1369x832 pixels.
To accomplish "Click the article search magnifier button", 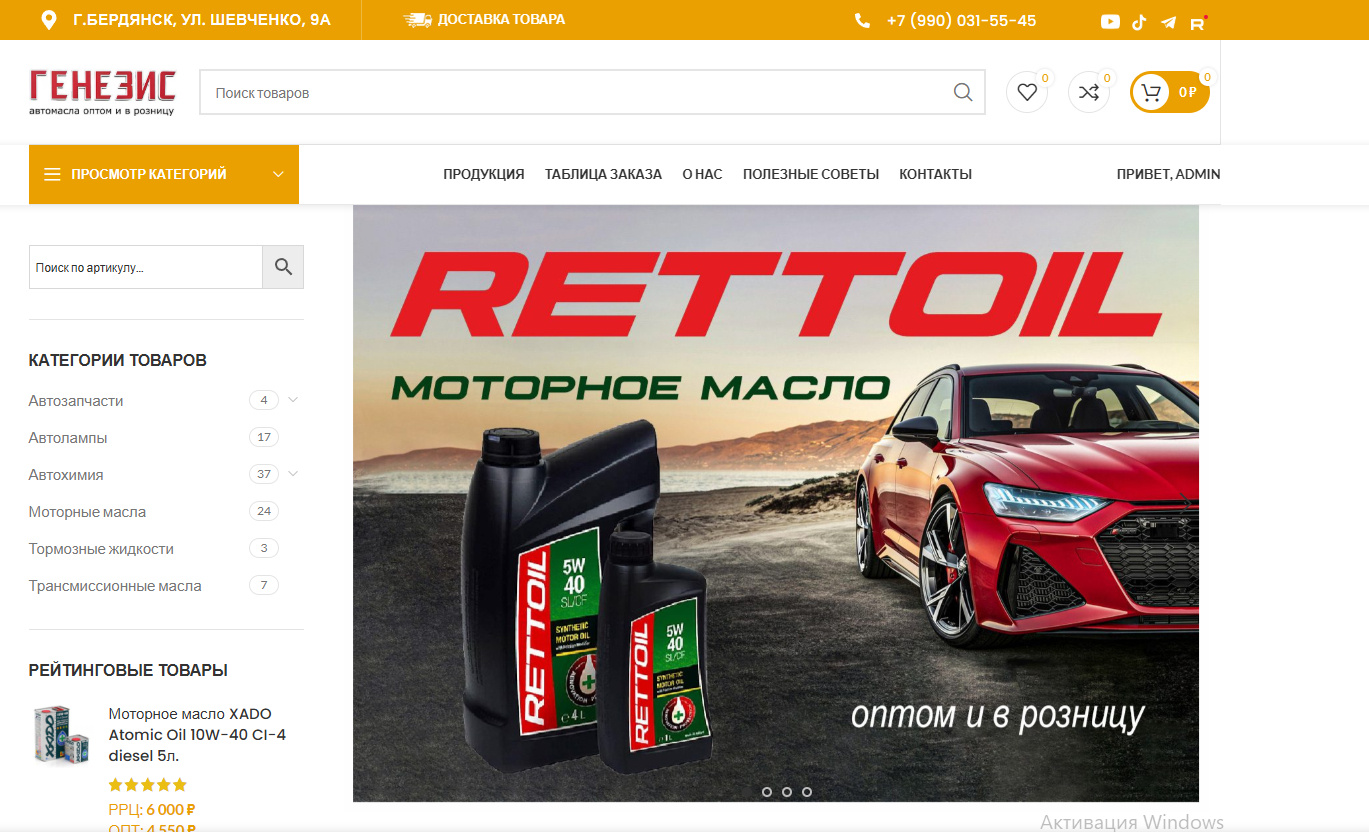I will coord(283,267).
